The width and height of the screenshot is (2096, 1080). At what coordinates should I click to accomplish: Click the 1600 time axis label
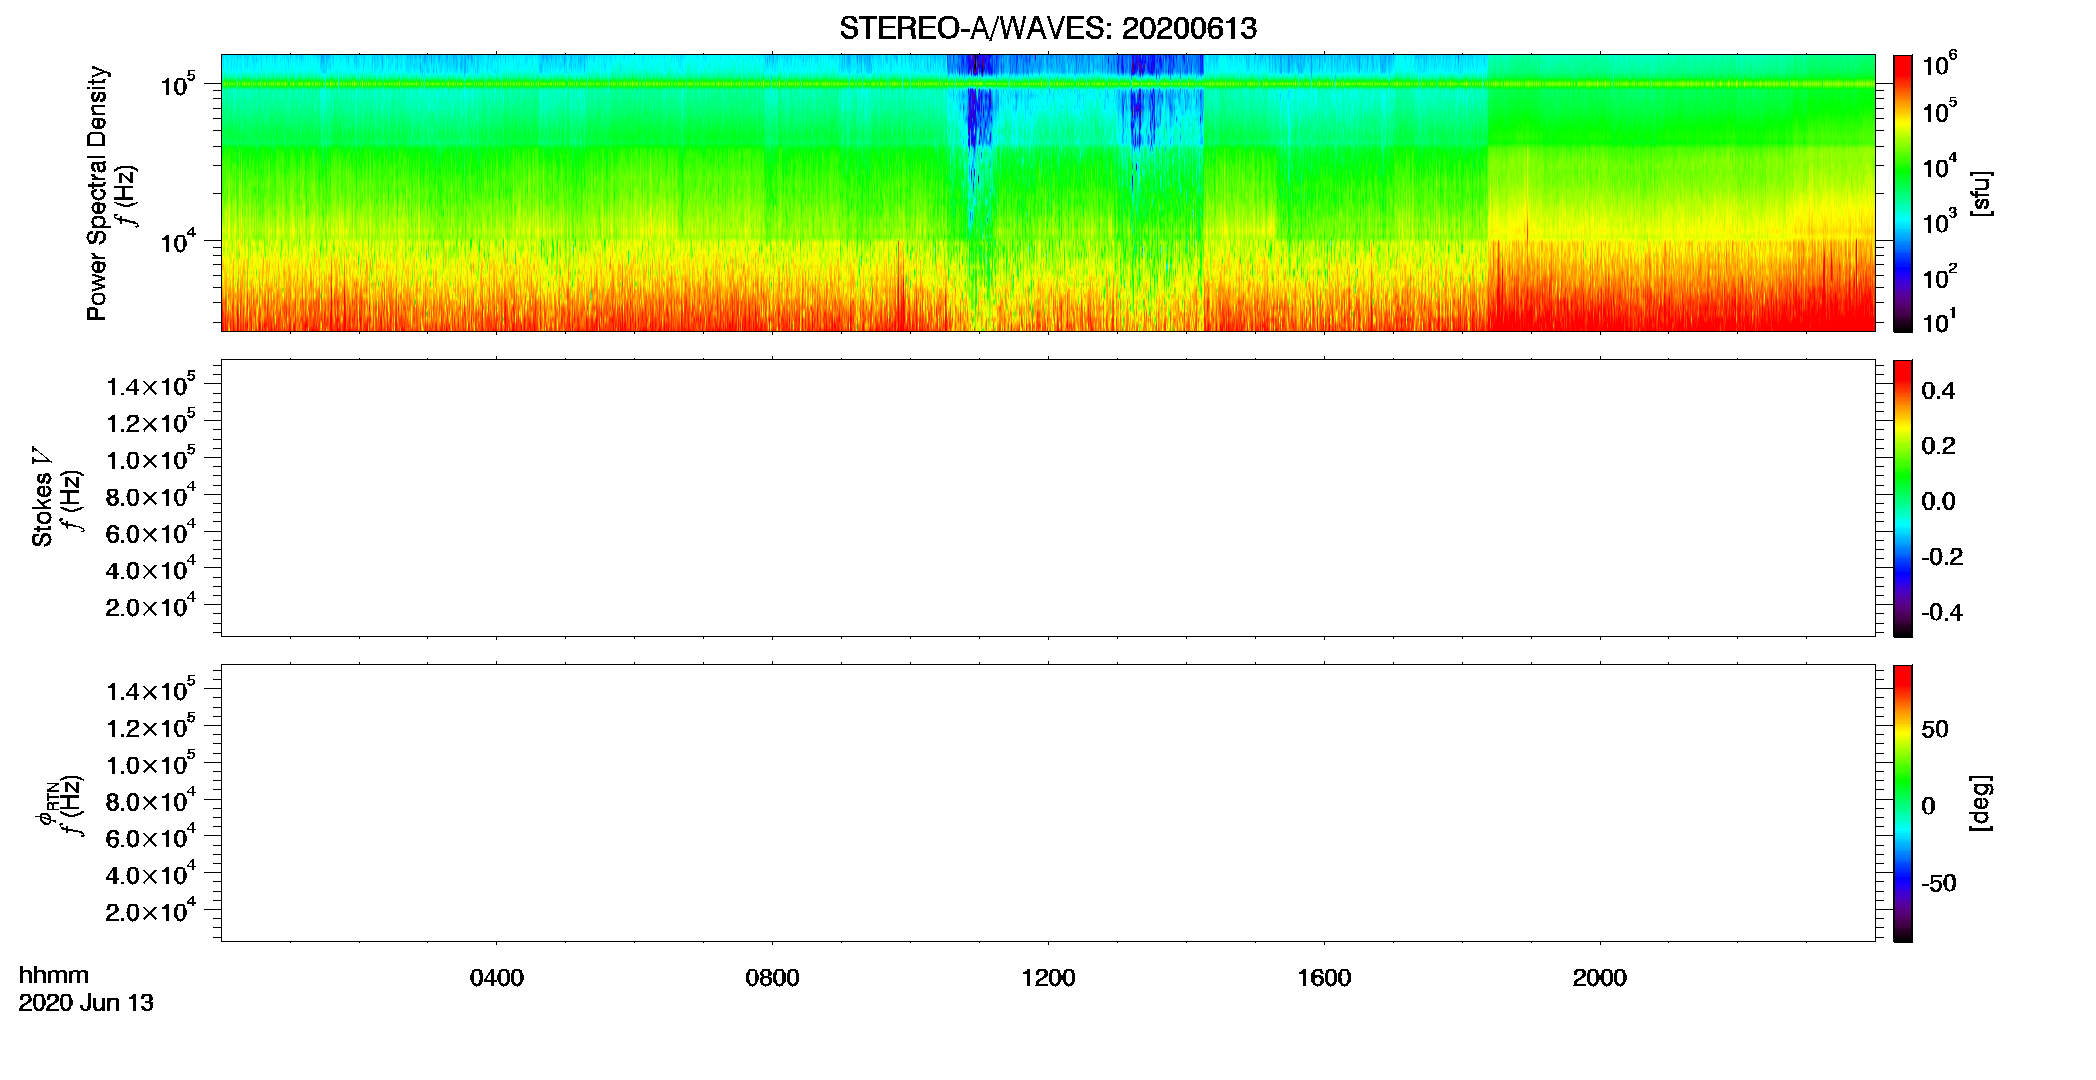click(1324, 977)
